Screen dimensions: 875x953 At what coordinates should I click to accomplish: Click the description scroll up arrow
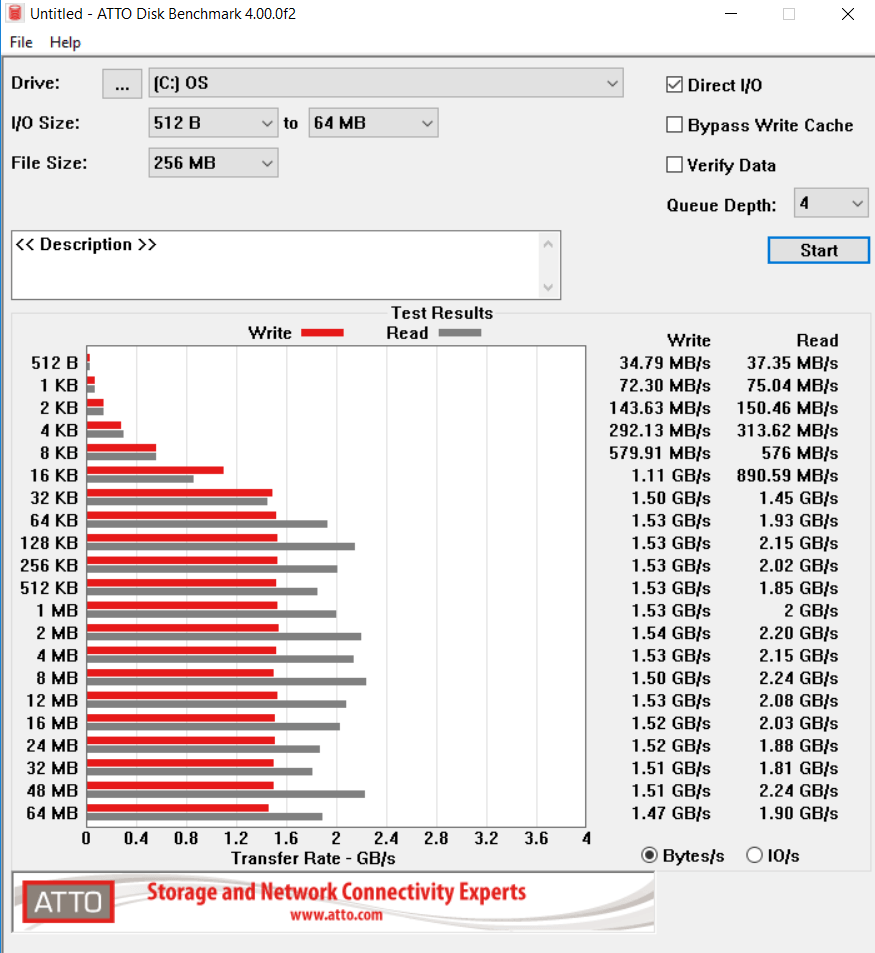[x=548, y=244]
